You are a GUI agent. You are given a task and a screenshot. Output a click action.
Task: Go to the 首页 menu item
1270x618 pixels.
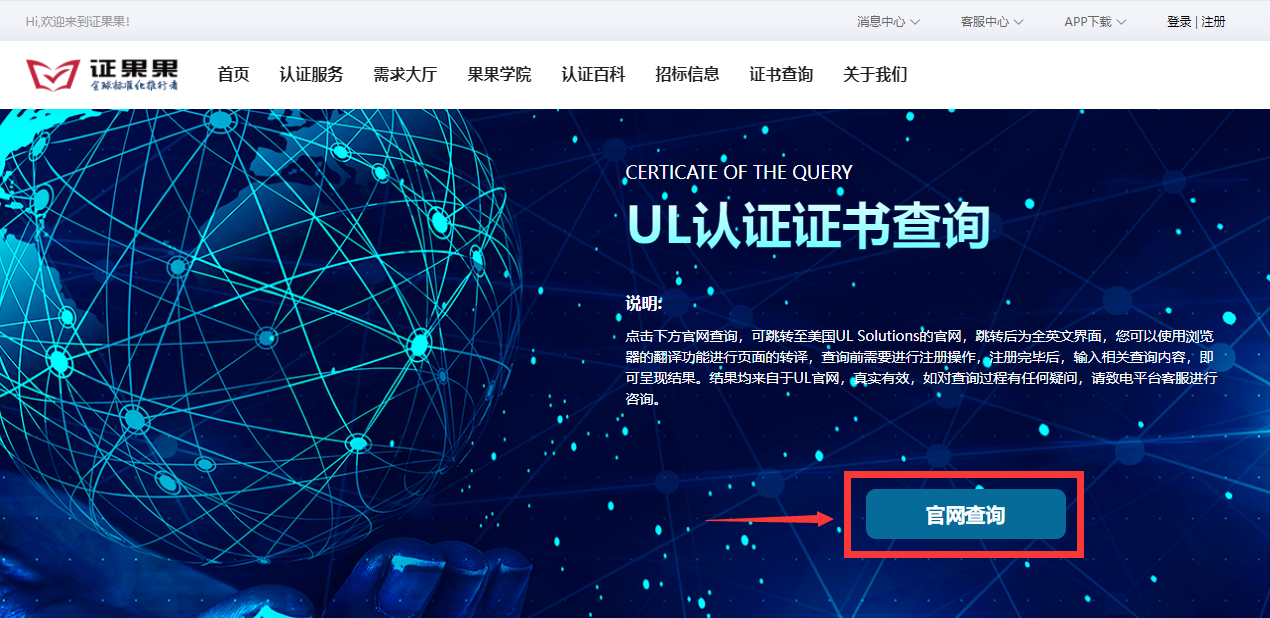[x=233, y=74]
